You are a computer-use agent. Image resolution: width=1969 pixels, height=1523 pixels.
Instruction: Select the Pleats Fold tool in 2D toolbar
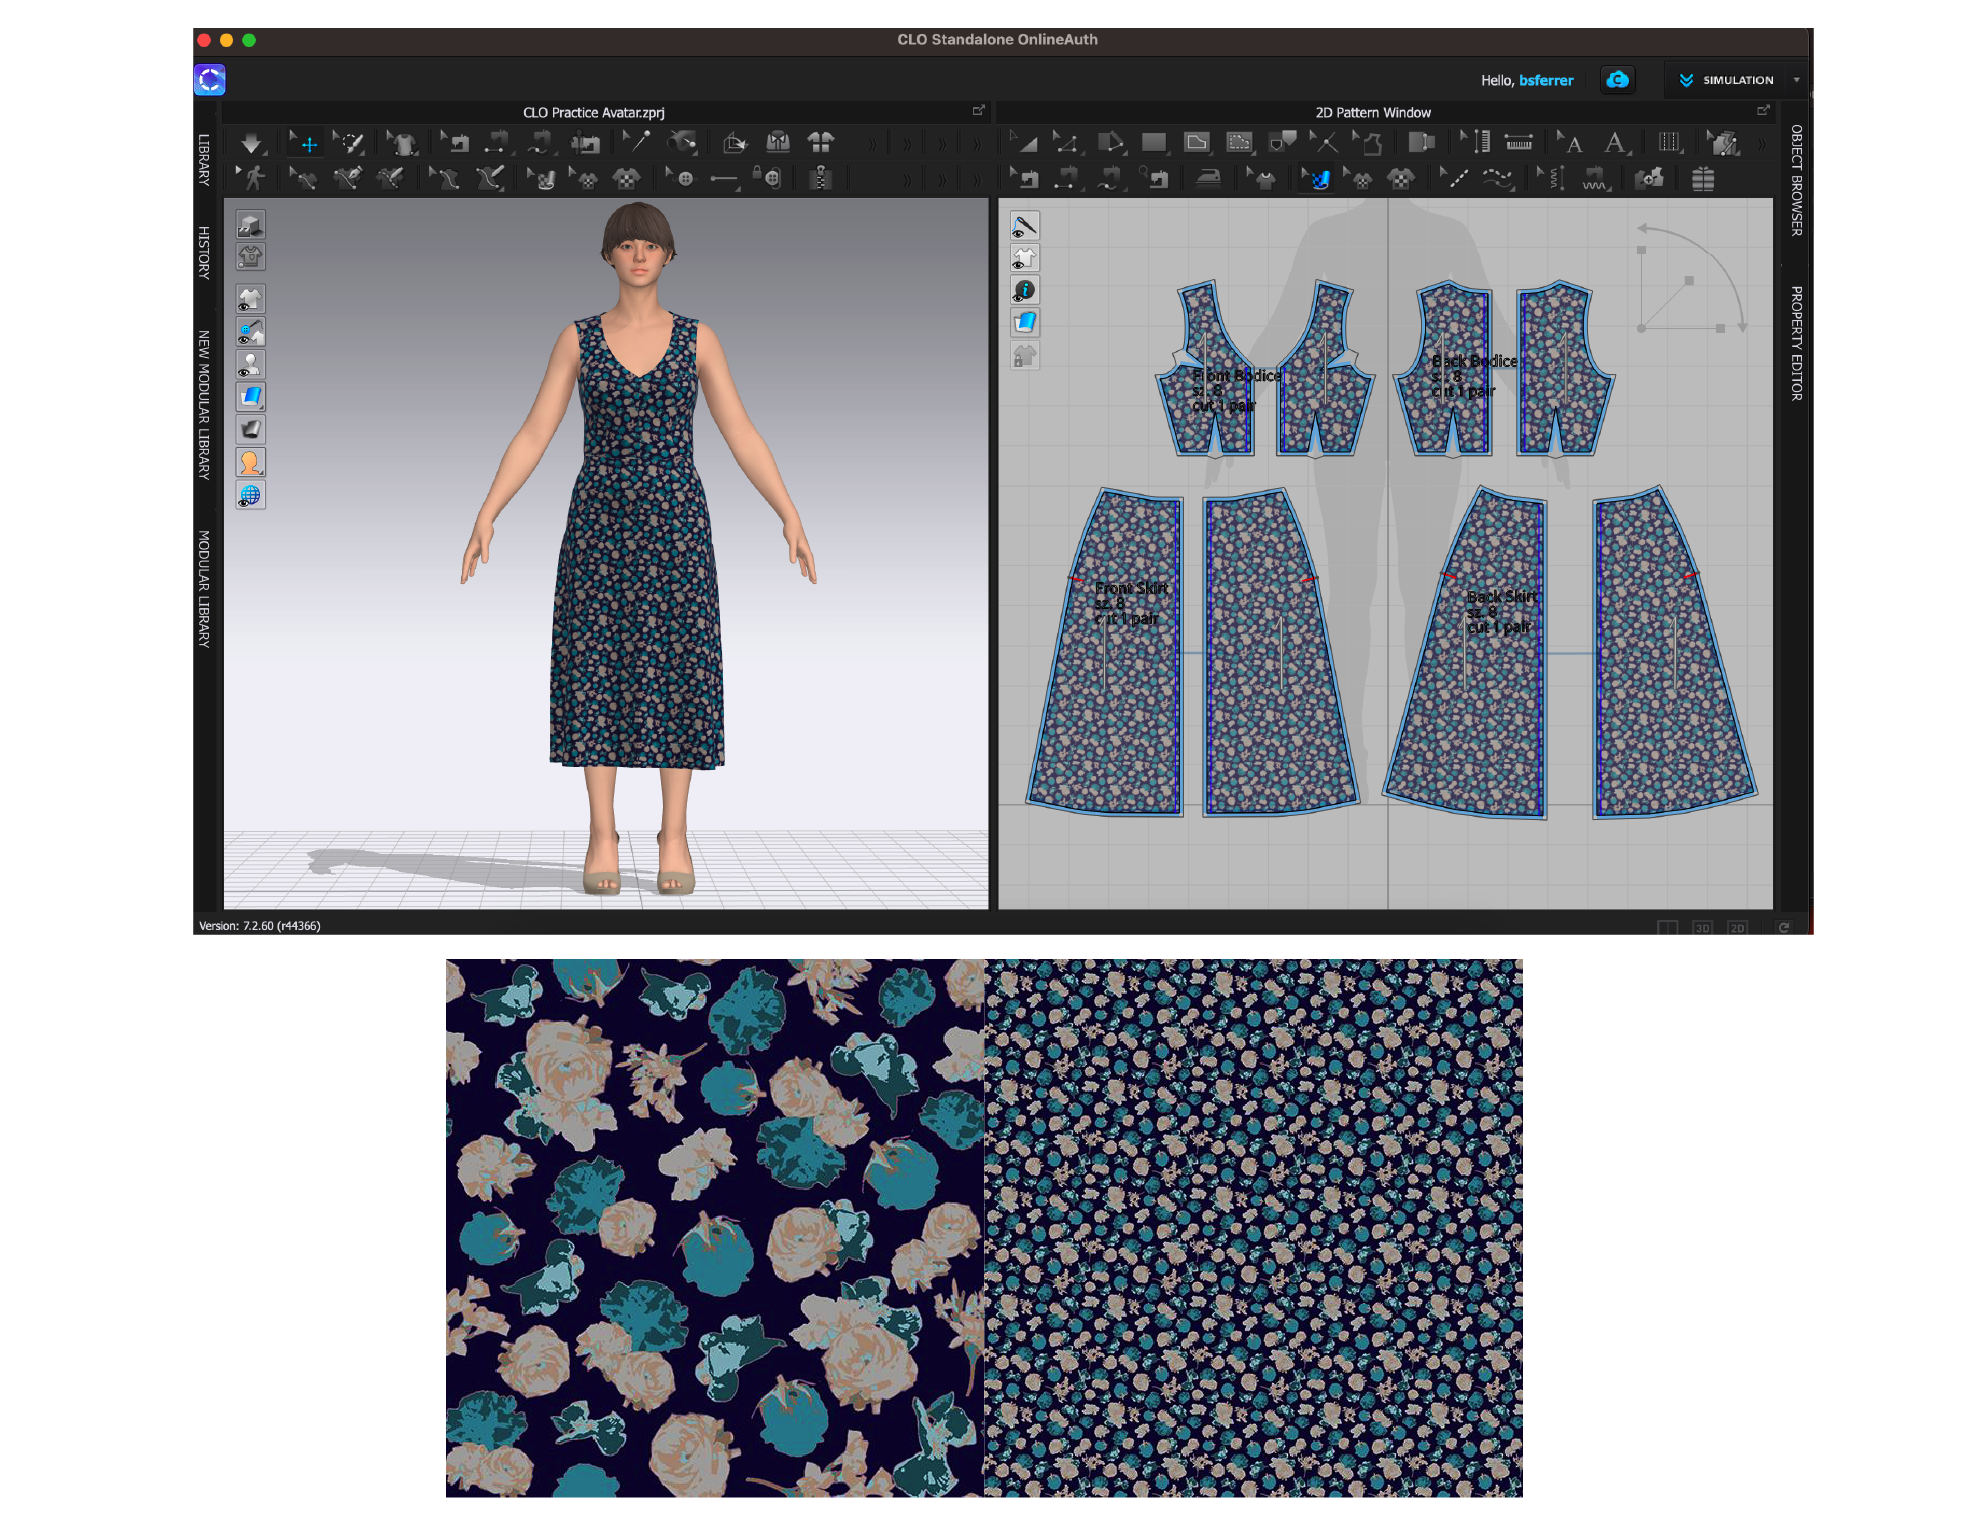(1669, 144)
